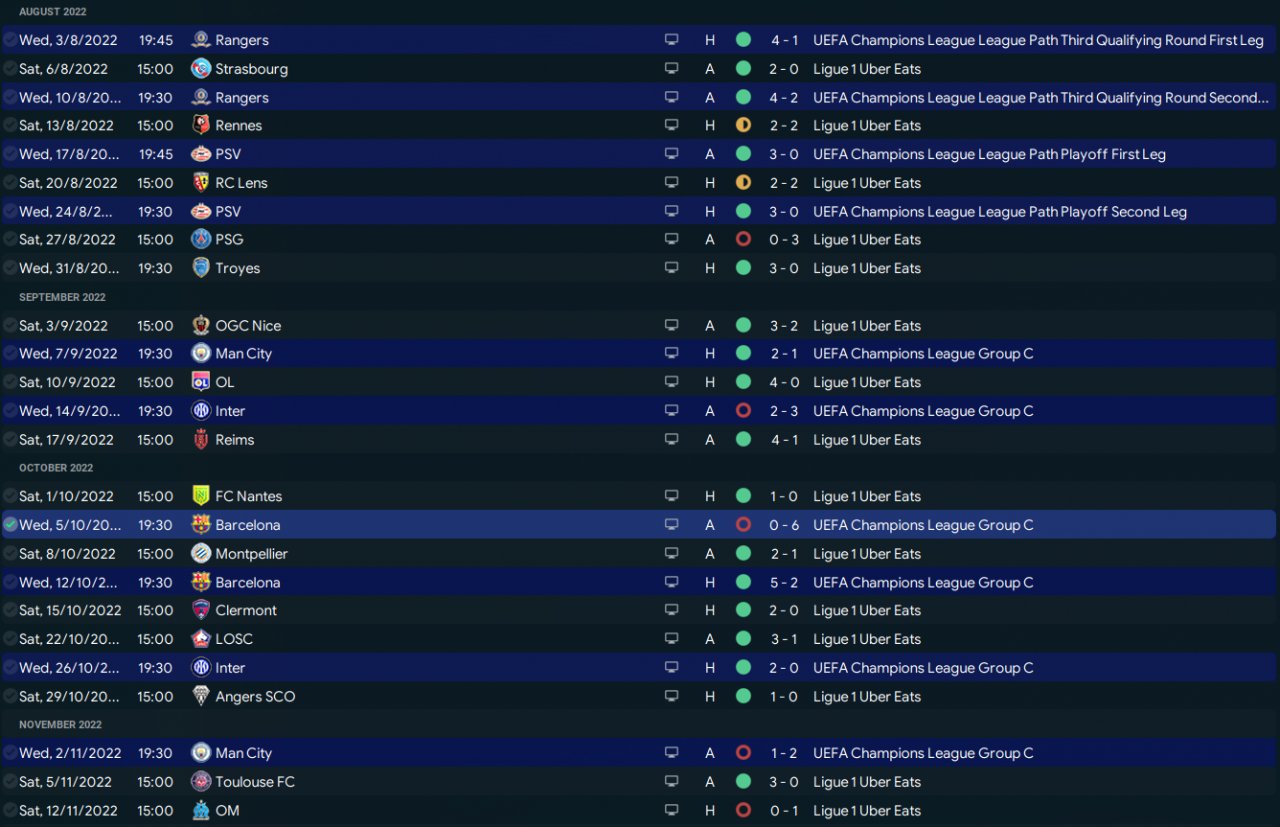Select the SEPTEMBER 2022 month header
Image resolution: width=1280 pixels, height=827 pixels.
point(62,297)
